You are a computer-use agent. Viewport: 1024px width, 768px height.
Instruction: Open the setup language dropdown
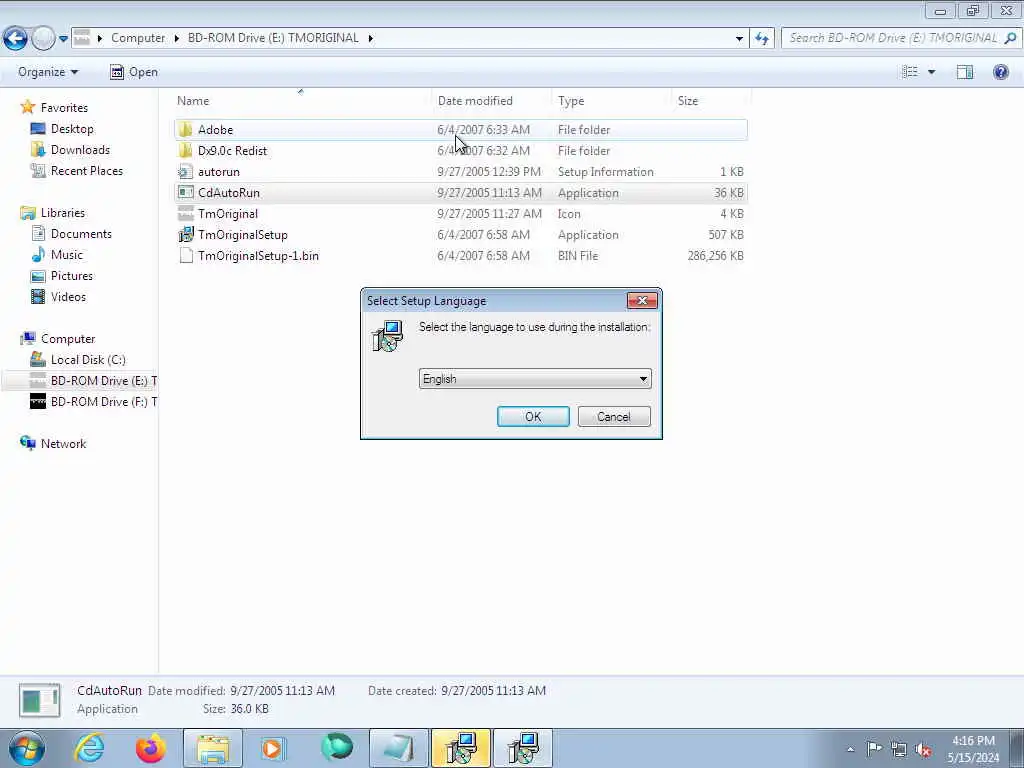pyautogui.click(x=535, y=379)
